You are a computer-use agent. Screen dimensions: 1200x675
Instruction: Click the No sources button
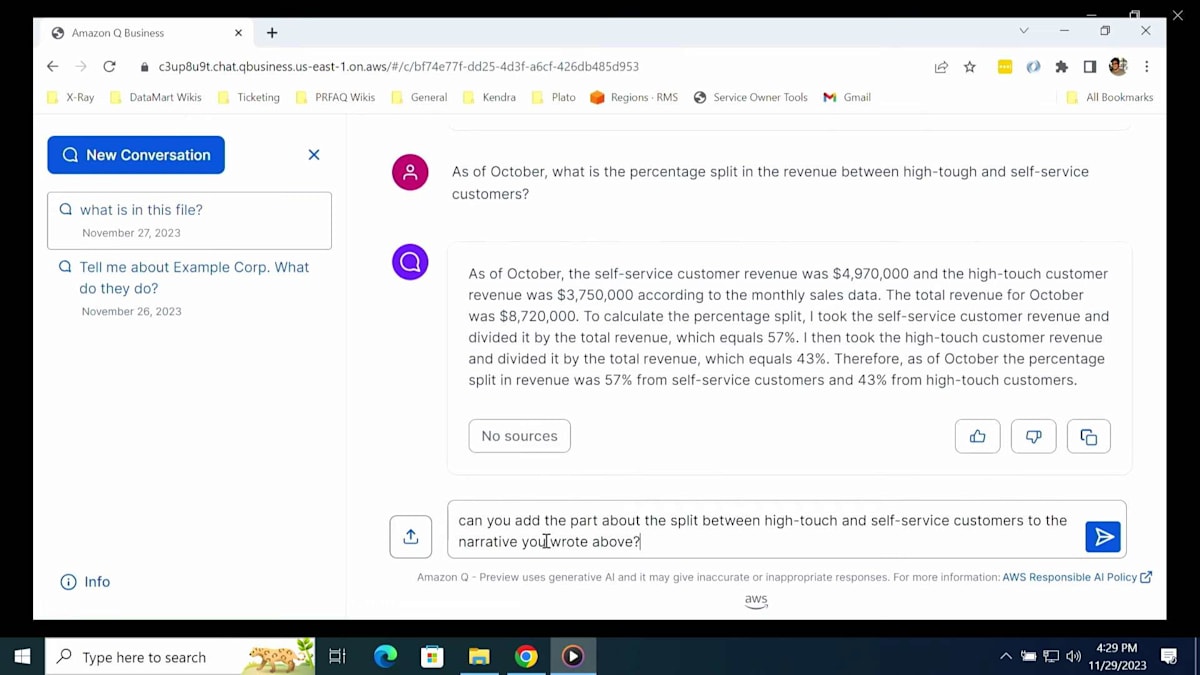(x=519, y=436)
